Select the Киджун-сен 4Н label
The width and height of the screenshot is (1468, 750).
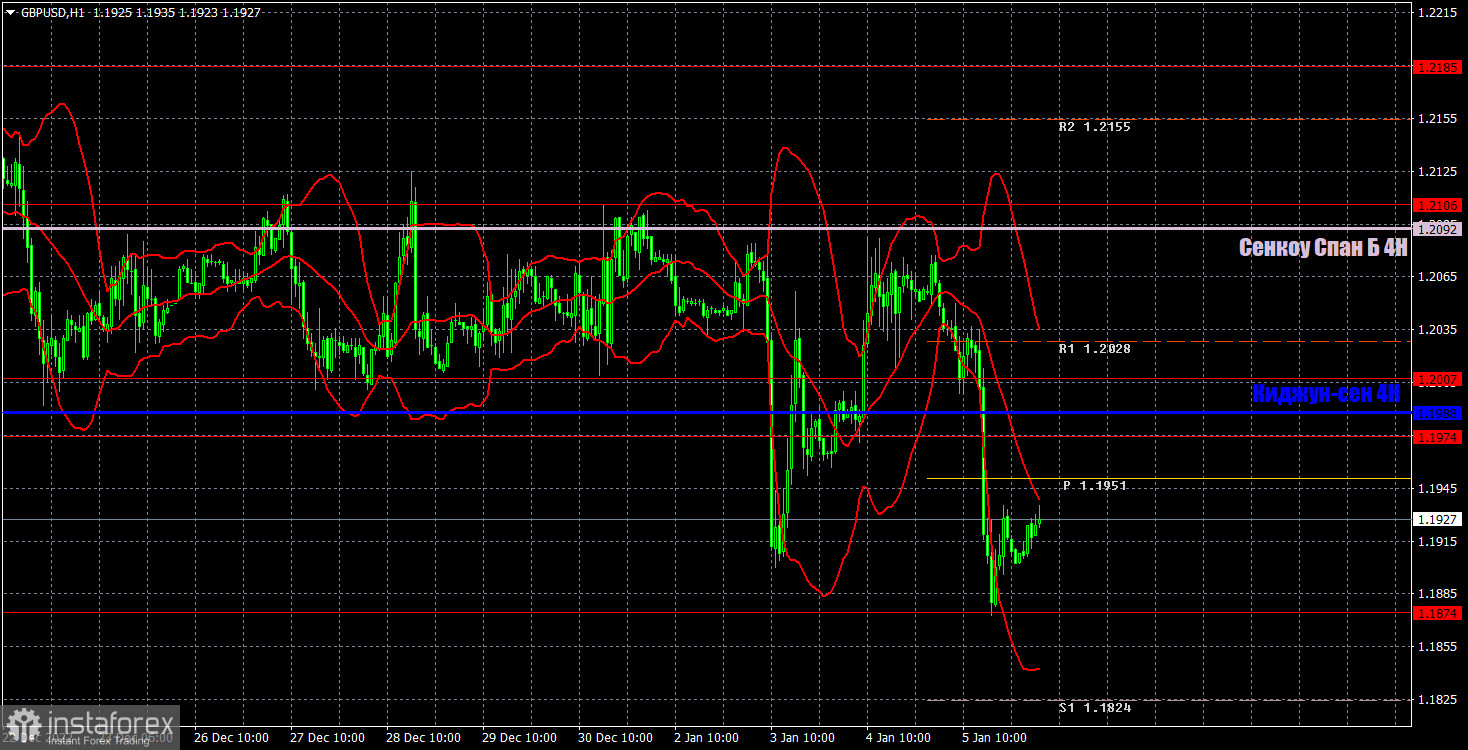tap(1327, 394)
